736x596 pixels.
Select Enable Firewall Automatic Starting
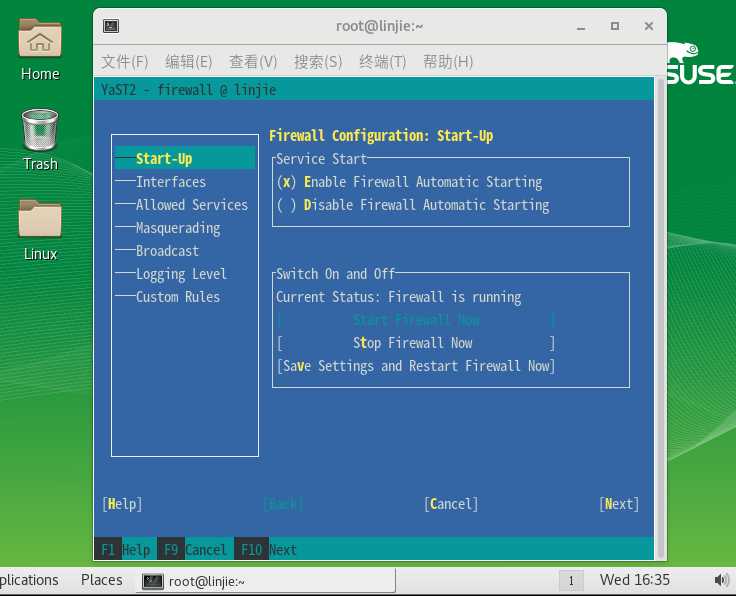tap(409, 182)
